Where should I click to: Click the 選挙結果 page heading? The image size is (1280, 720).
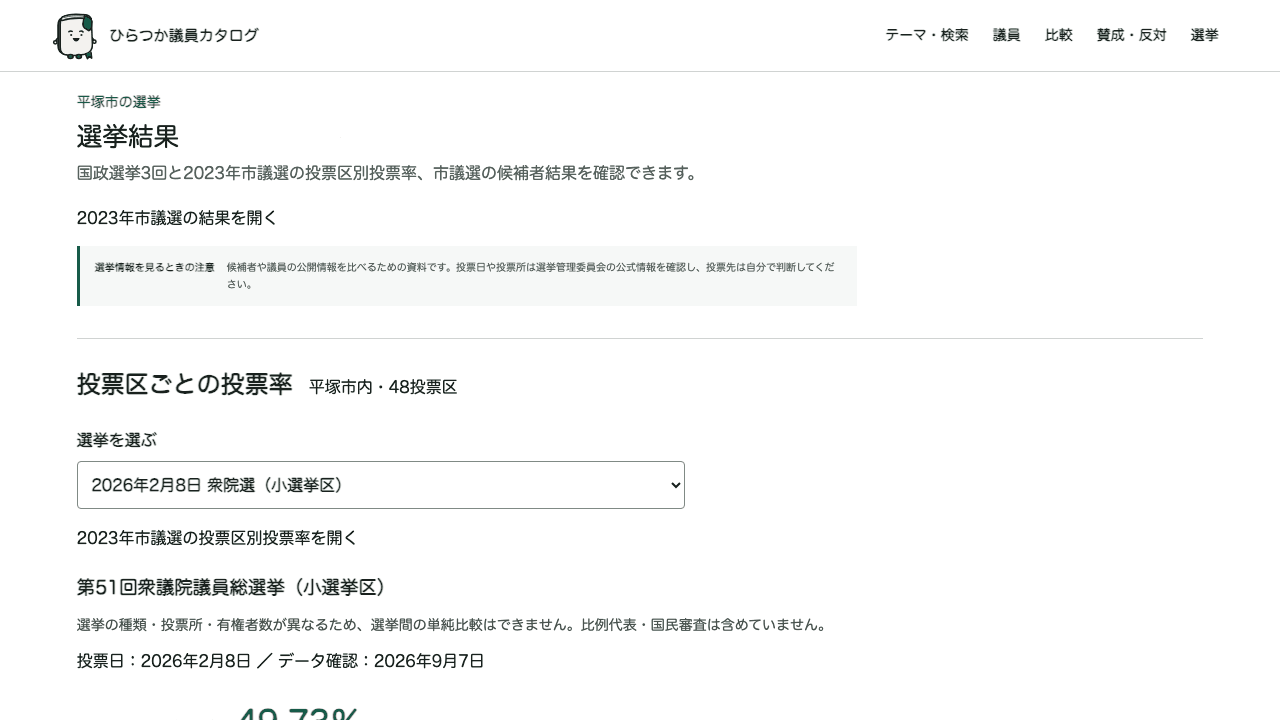[128, 137]
